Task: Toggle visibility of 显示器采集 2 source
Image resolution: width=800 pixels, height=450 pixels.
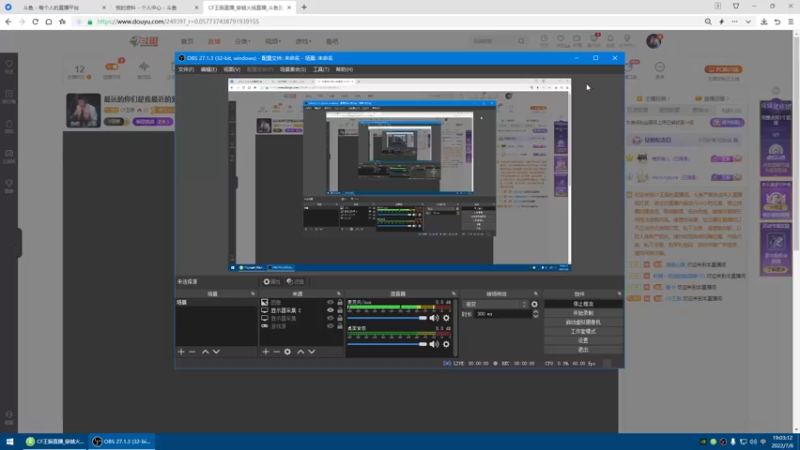Action: pyautogui.click(x=330, y=310)
